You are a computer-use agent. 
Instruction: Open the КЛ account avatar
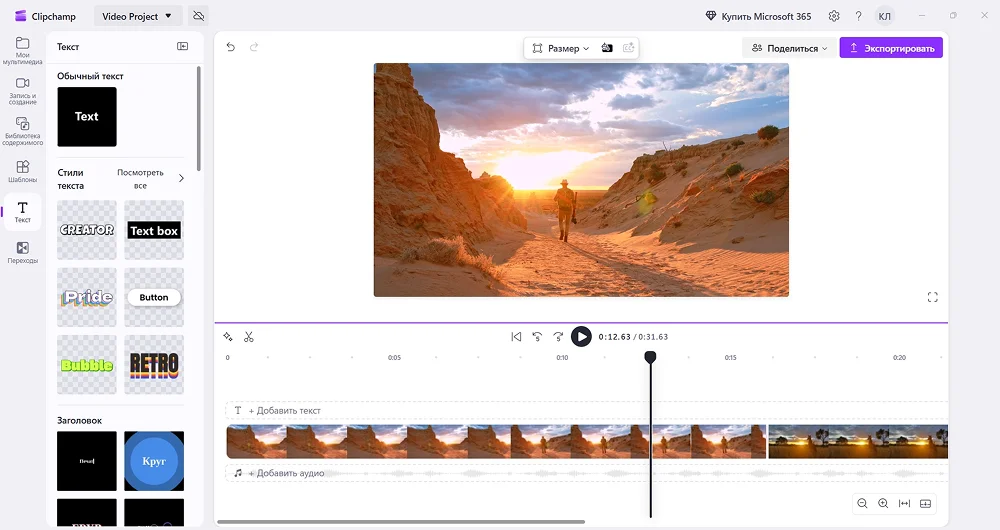pyautogui.click(x=885, y=16)
